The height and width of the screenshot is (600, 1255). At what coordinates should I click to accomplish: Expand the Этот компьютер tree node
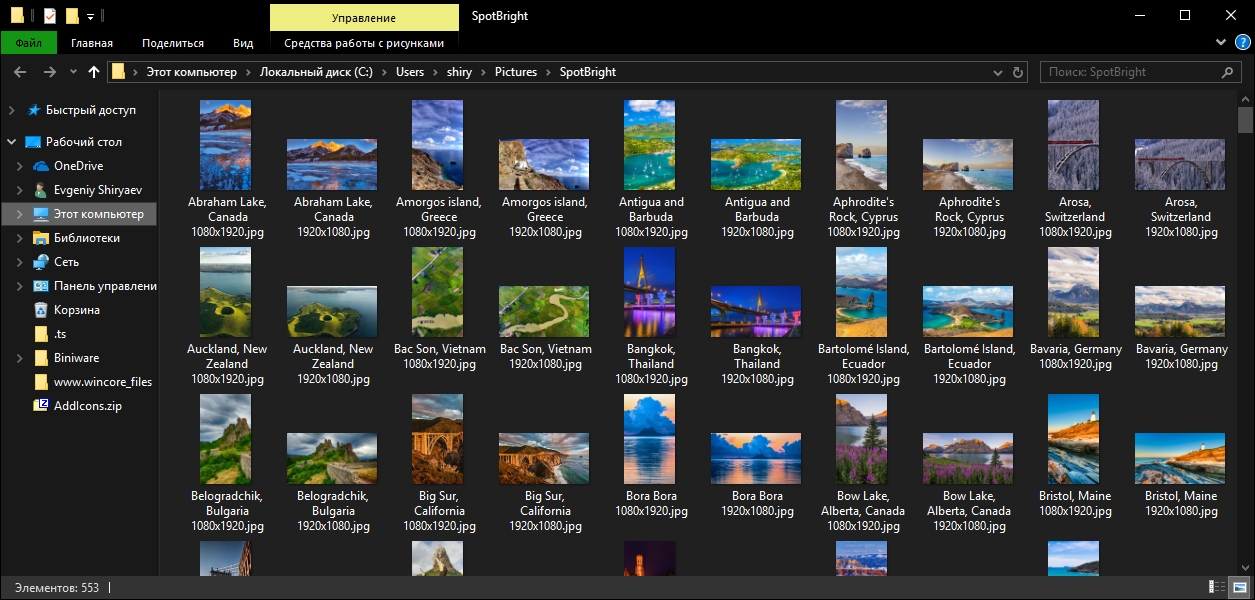[x=20, y=214]
